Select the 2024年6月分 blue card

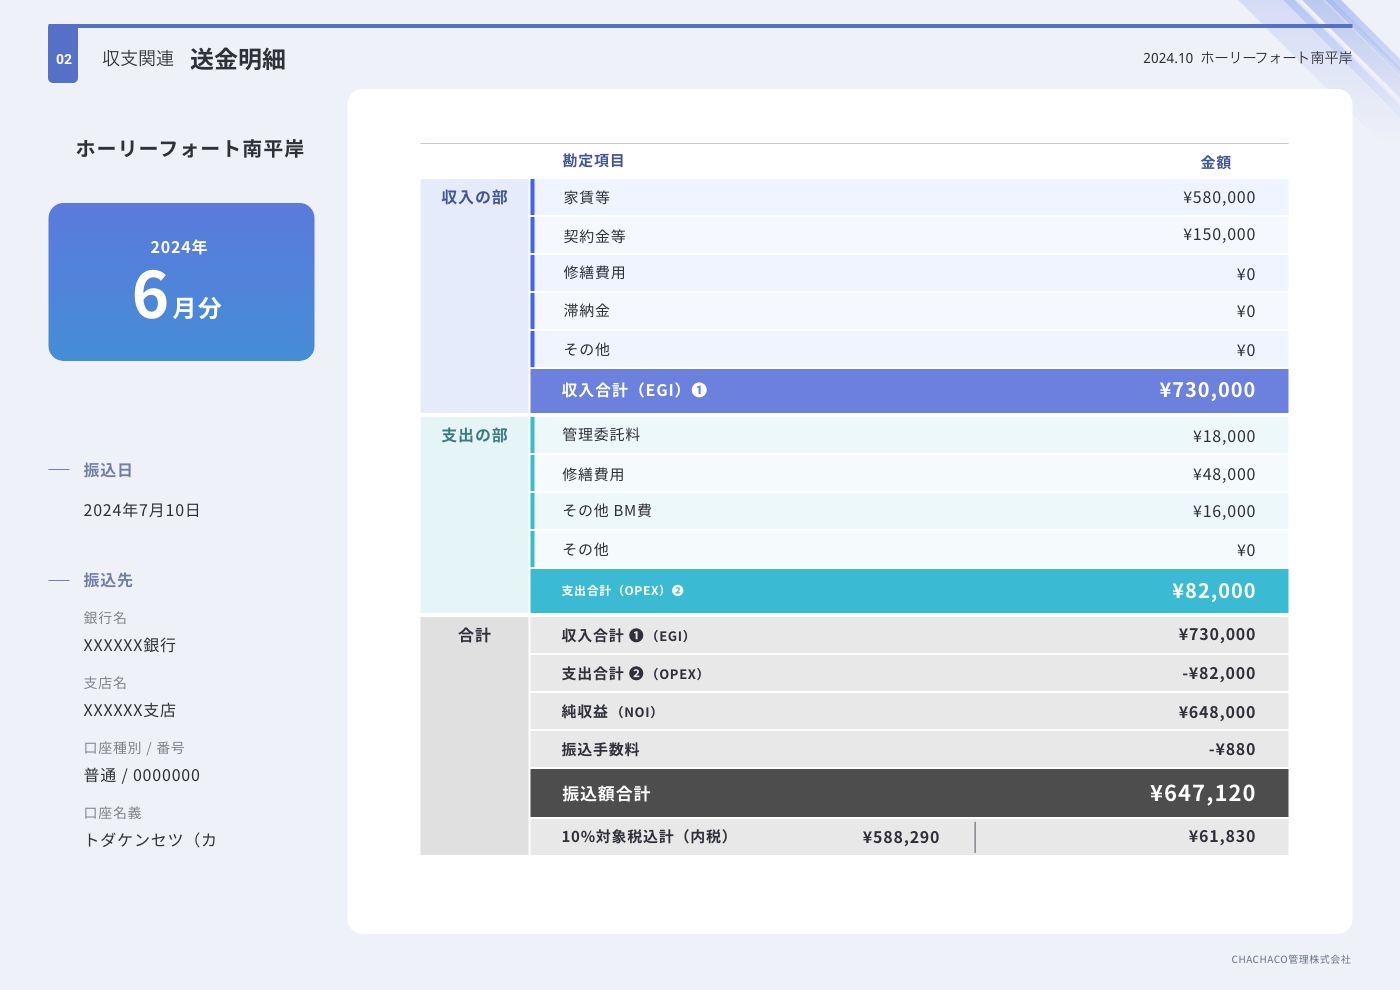coord(181,282)
